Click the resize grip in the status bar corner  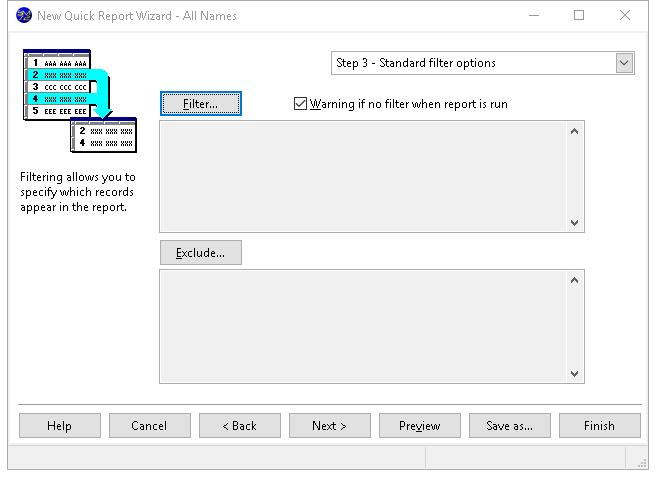click(x=641, y=461)
